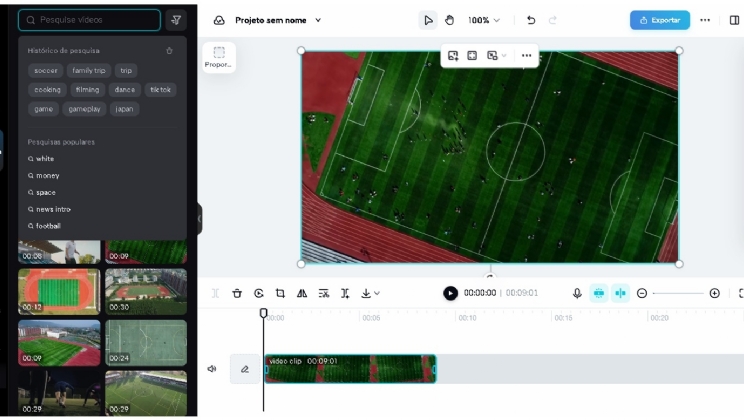744x420 pixels.
Task: Click the track cover edit pencil button
Action: coord(245,369)
